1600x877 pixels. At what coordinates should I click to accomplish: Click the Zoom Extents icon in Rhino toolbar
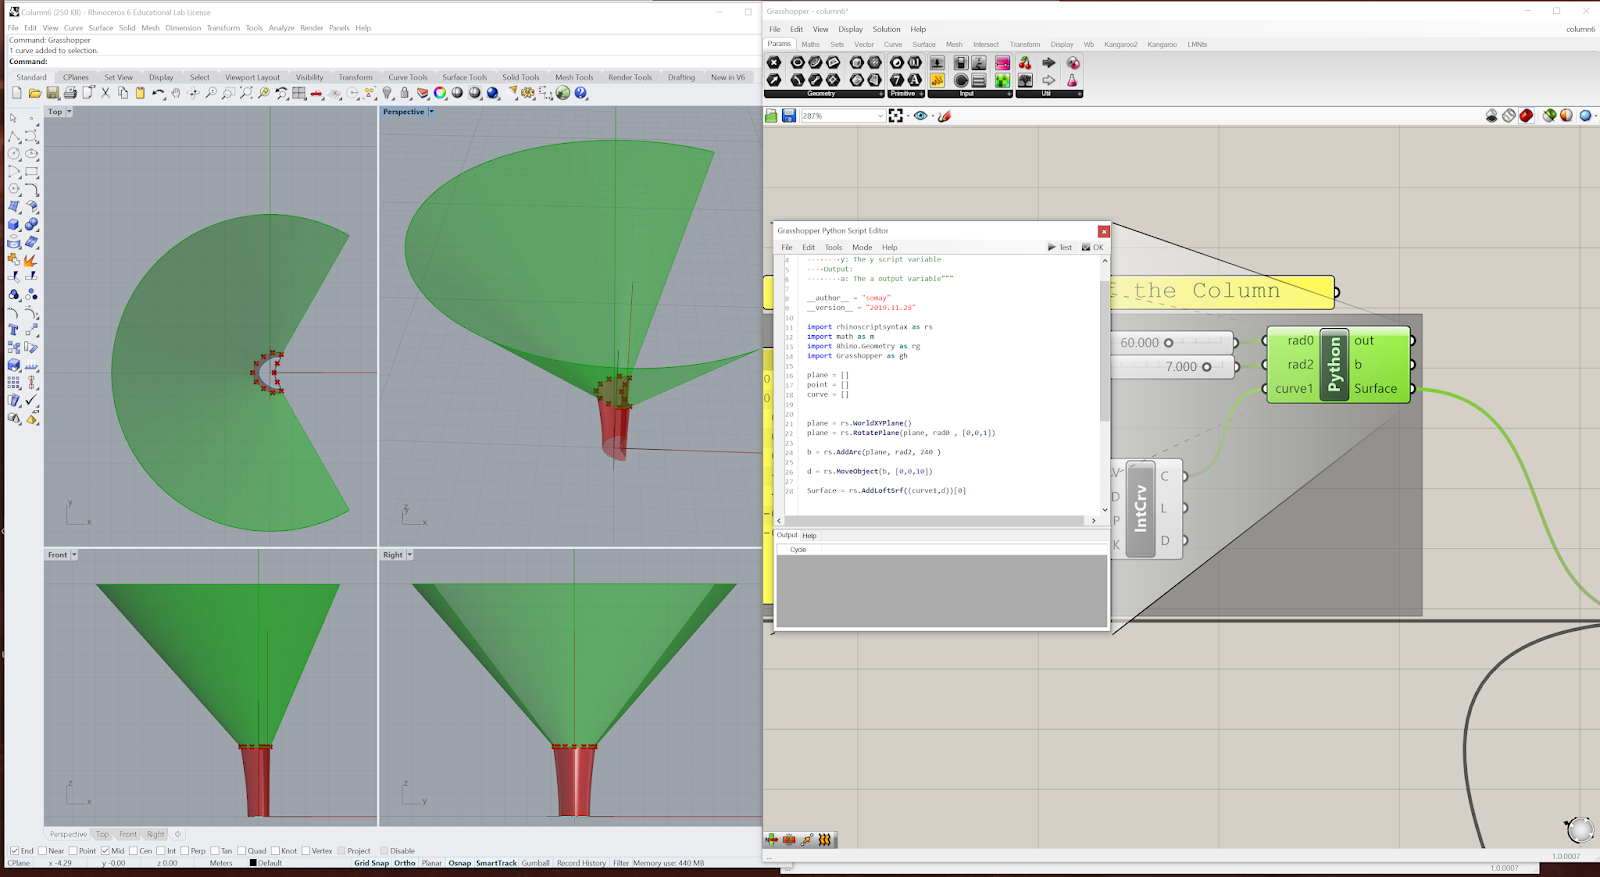246,93
